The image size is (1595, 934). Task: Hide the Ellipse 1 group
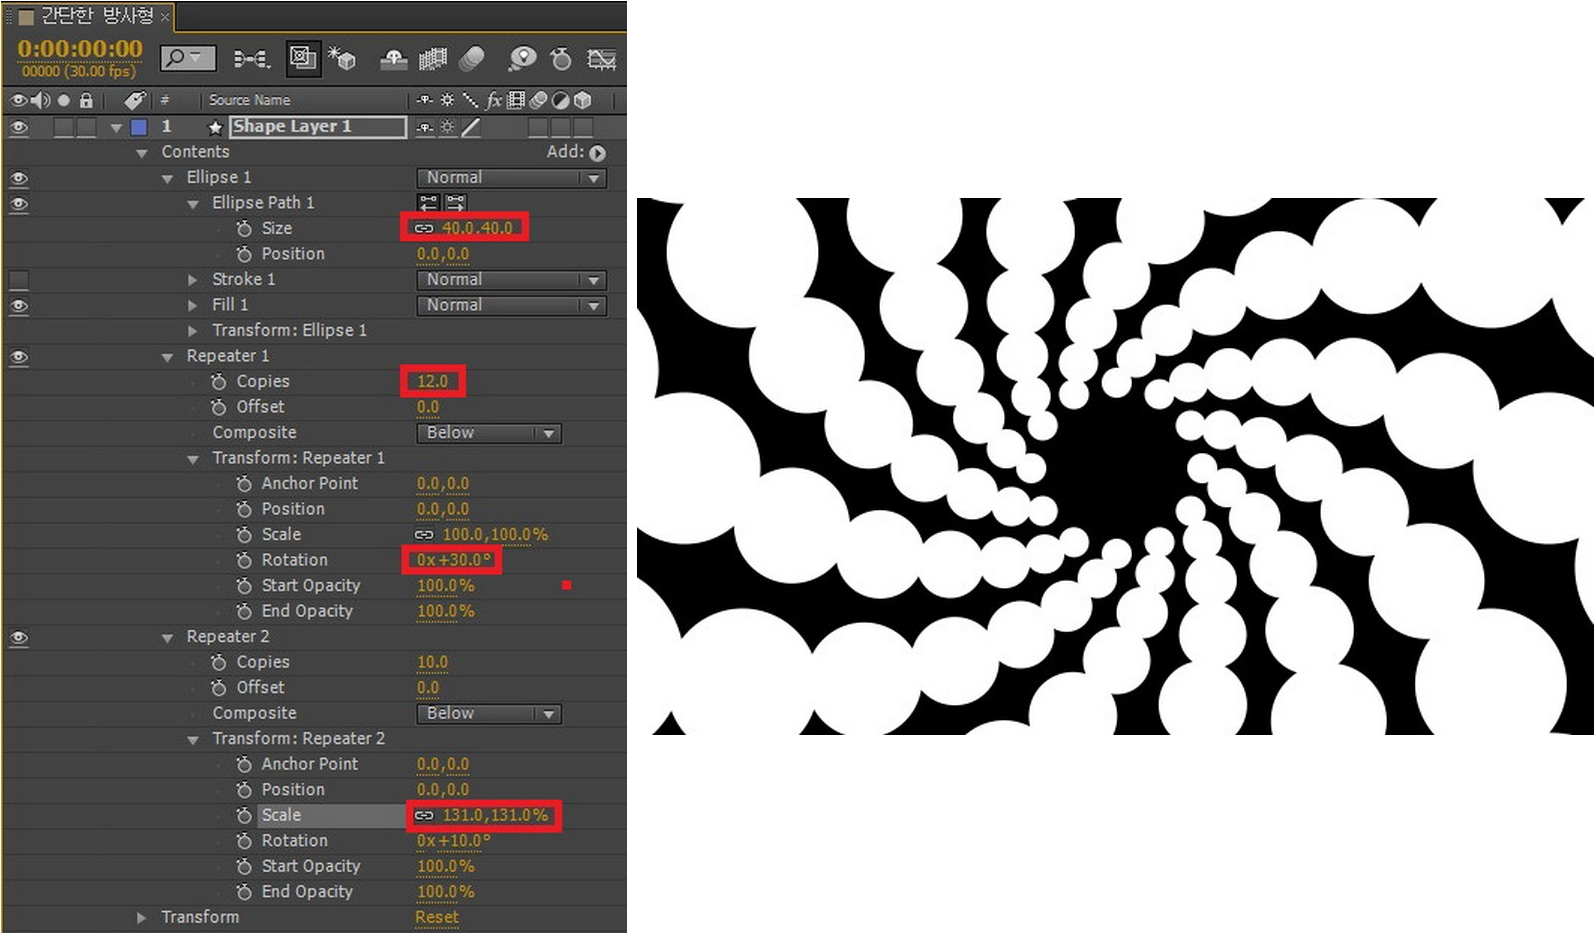pos(19,178)
